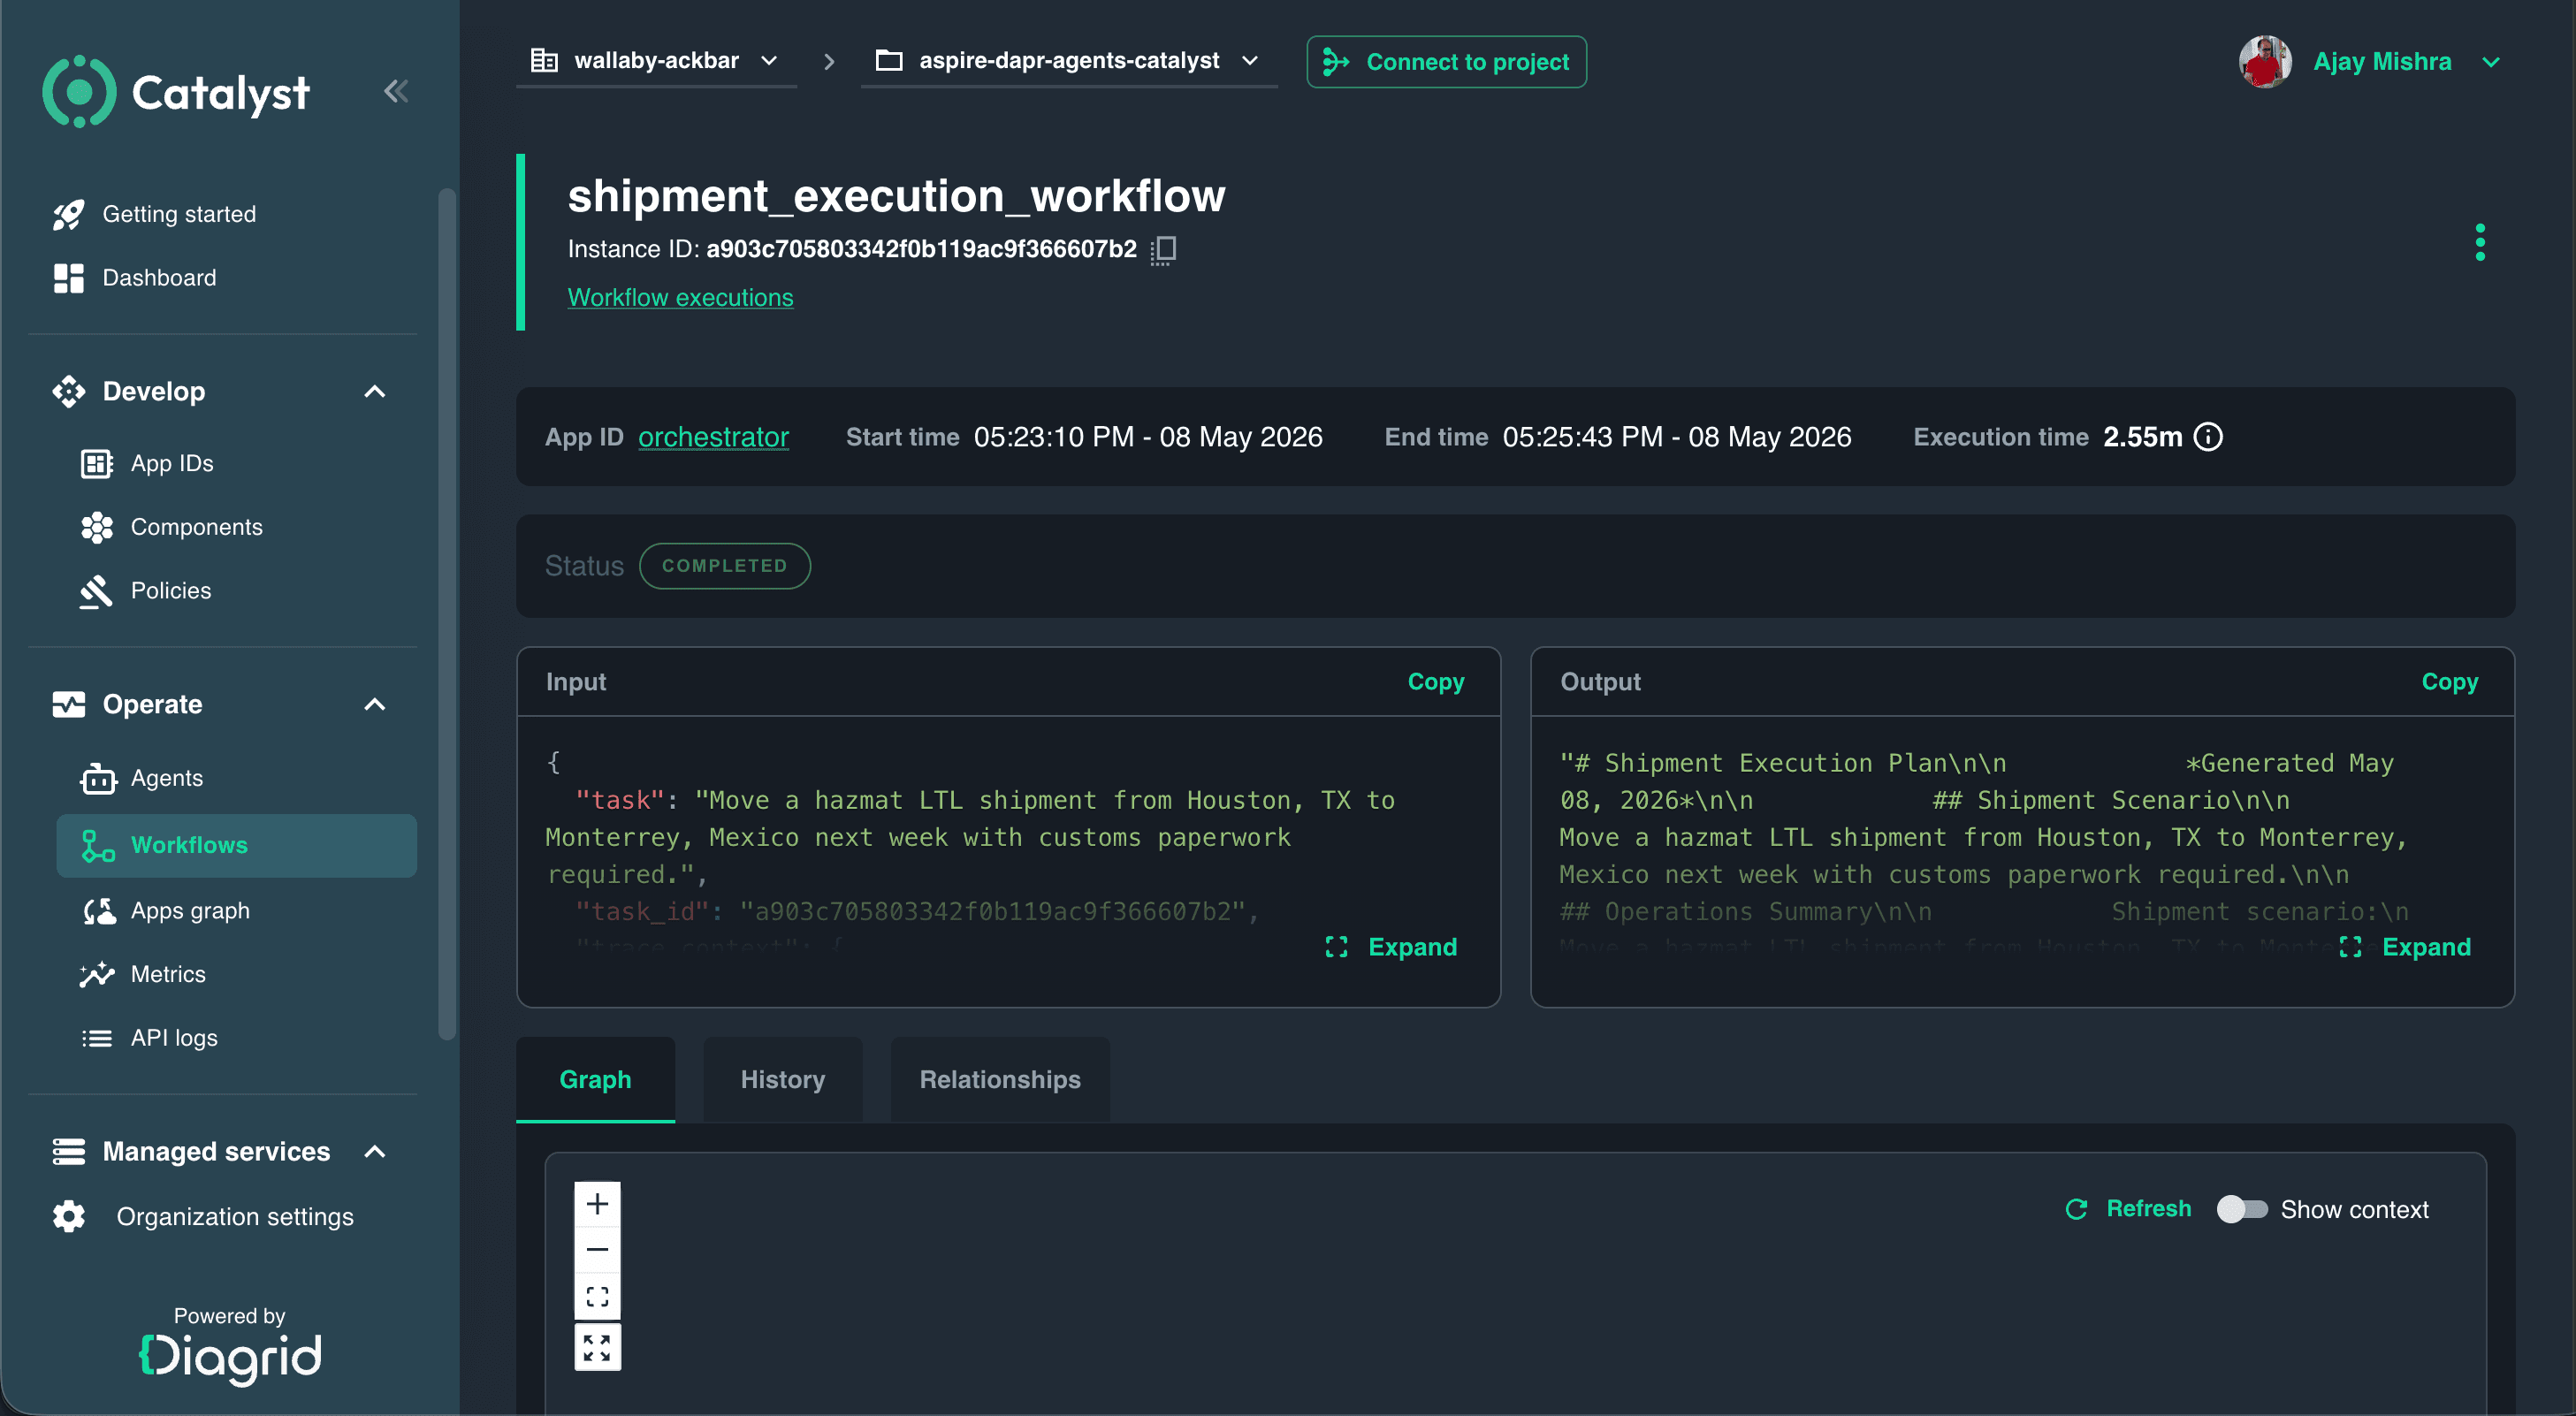Collapse the Develop section chevron

pyautogui.click(x=375, y=391)
